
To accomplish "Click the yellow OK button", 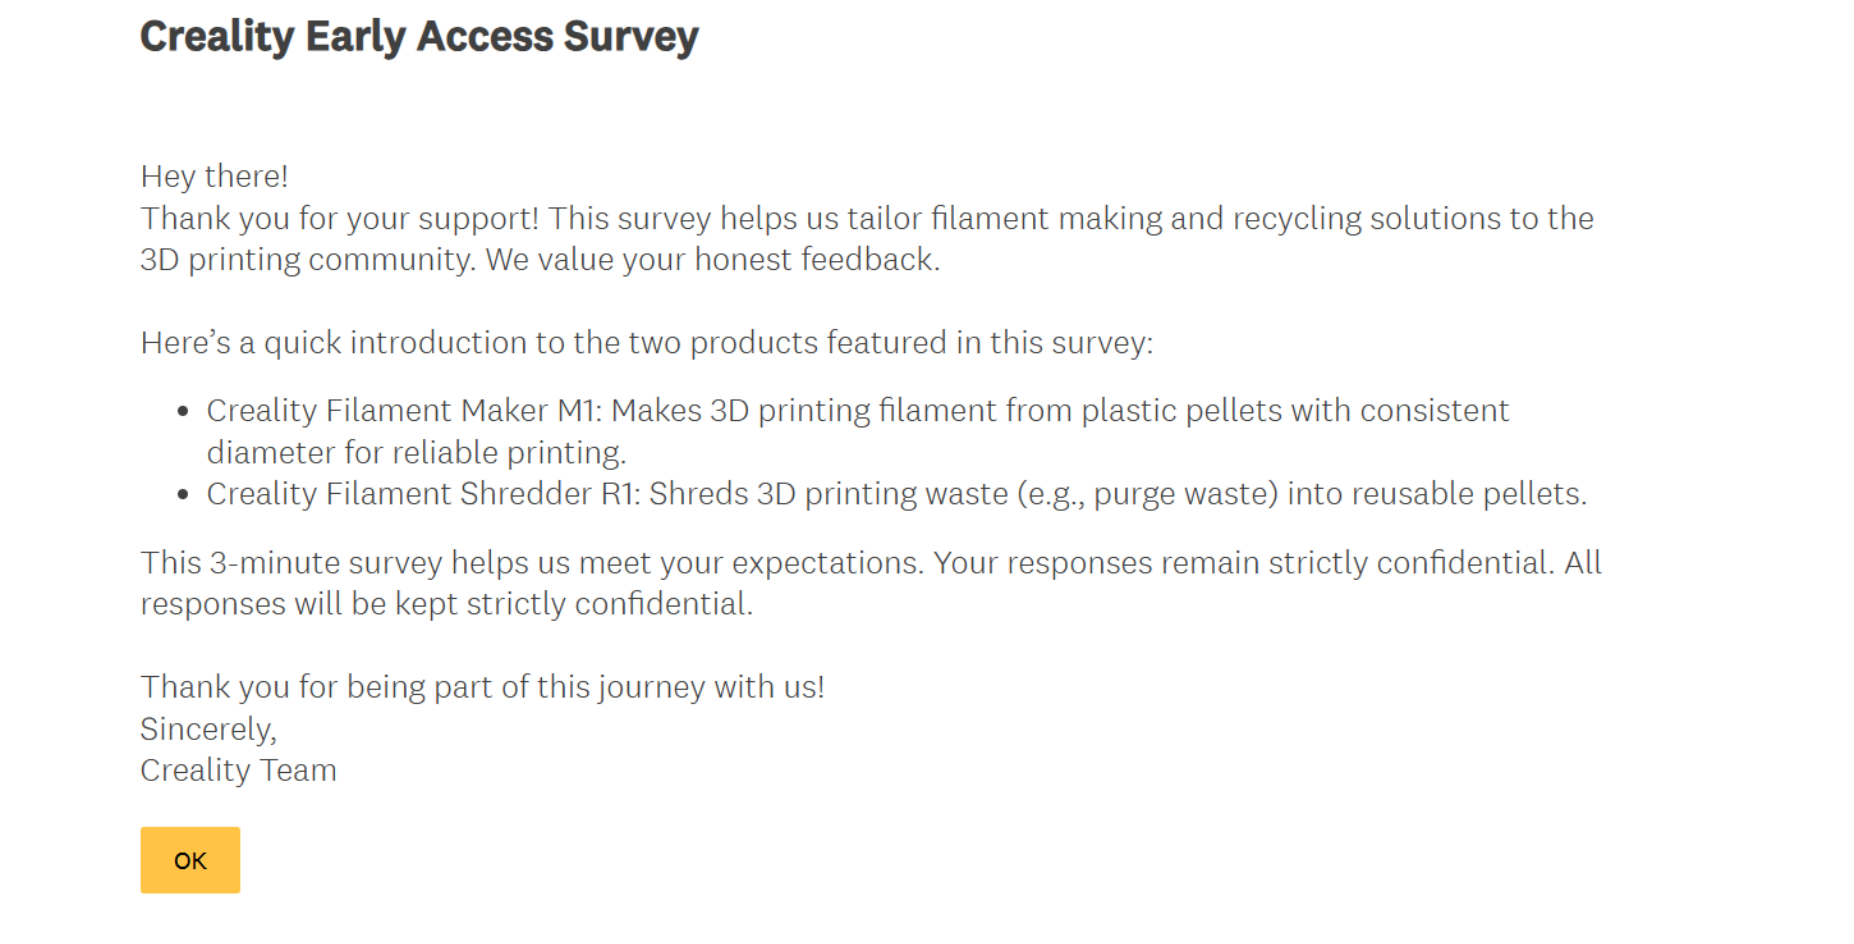I will (x=190, y=860).
